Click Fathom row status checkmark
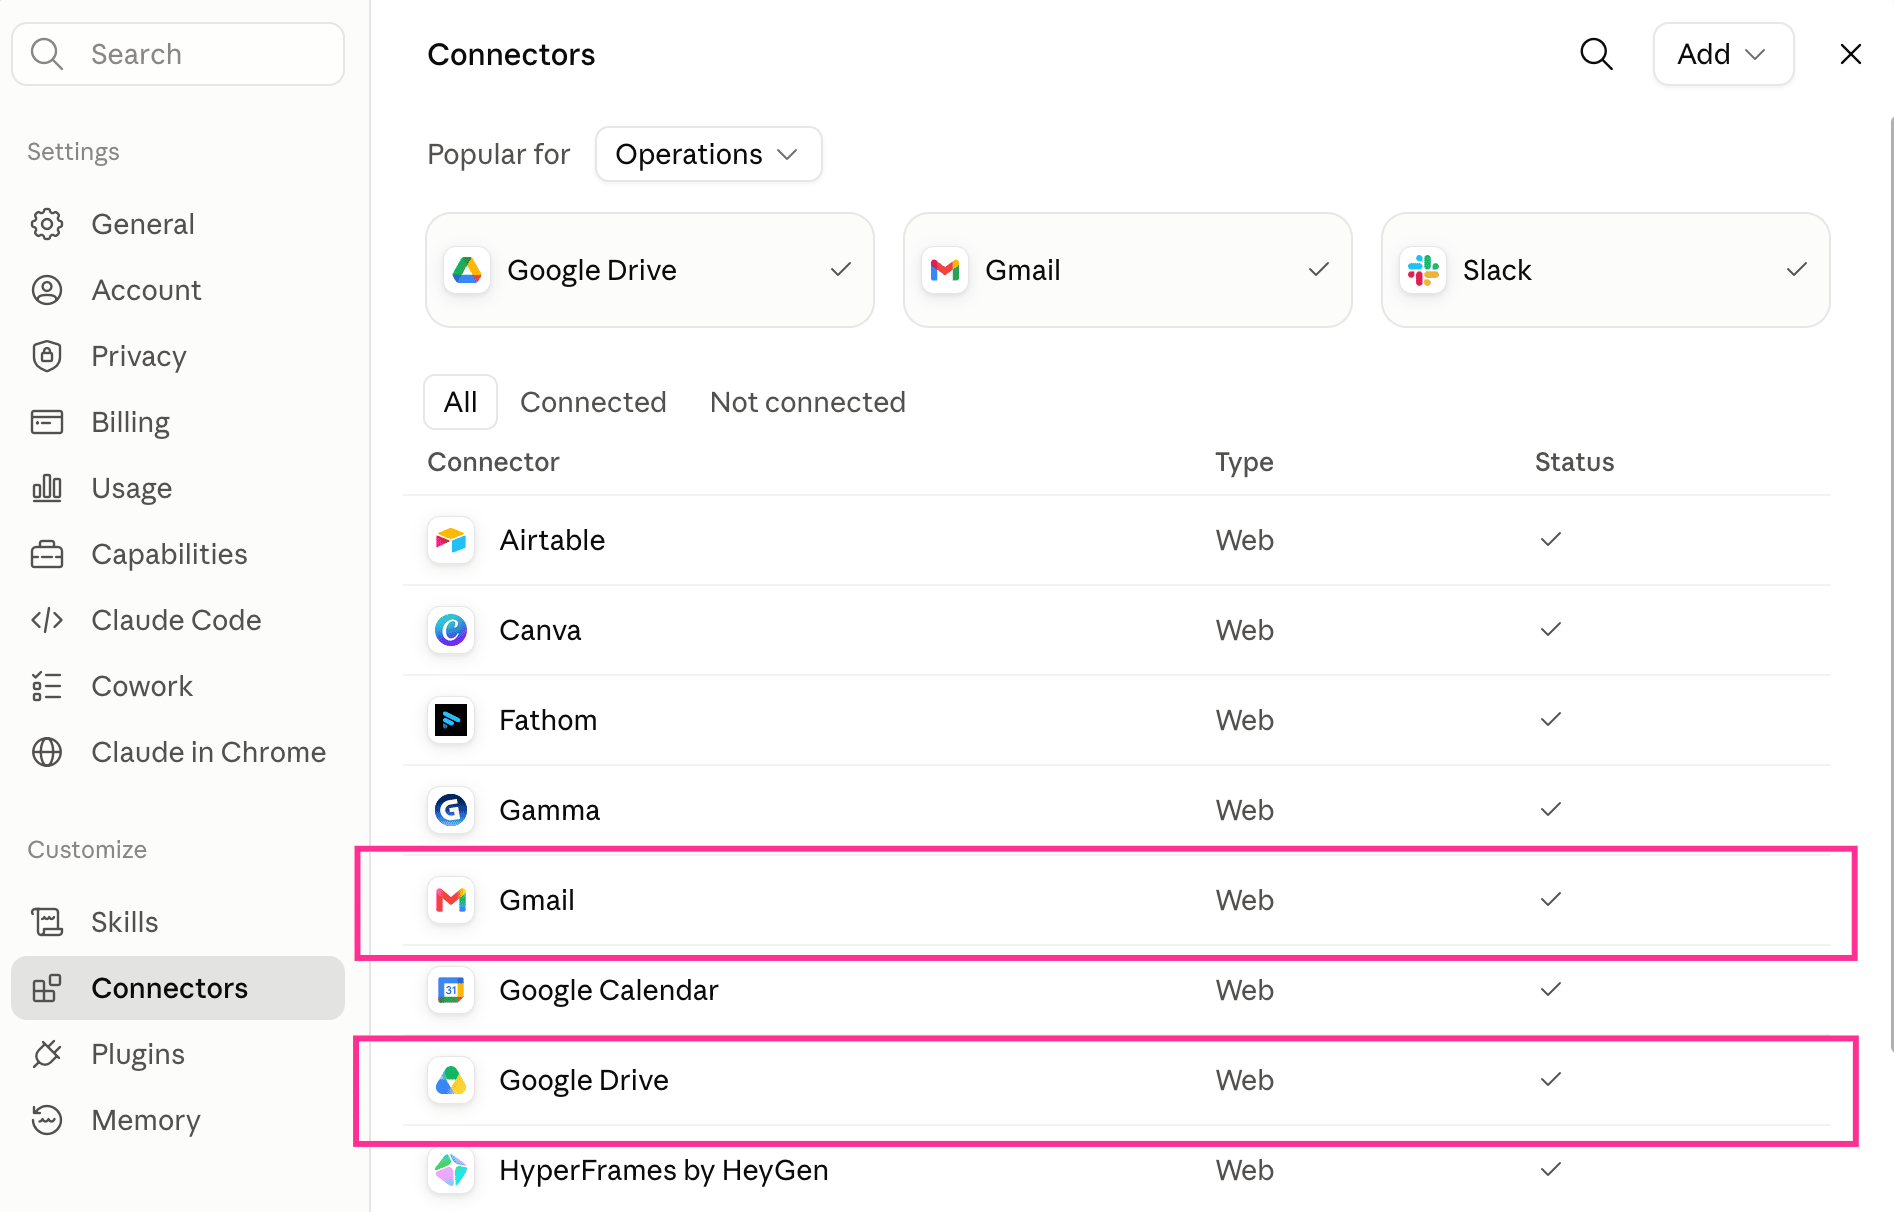 [1551, 719]
